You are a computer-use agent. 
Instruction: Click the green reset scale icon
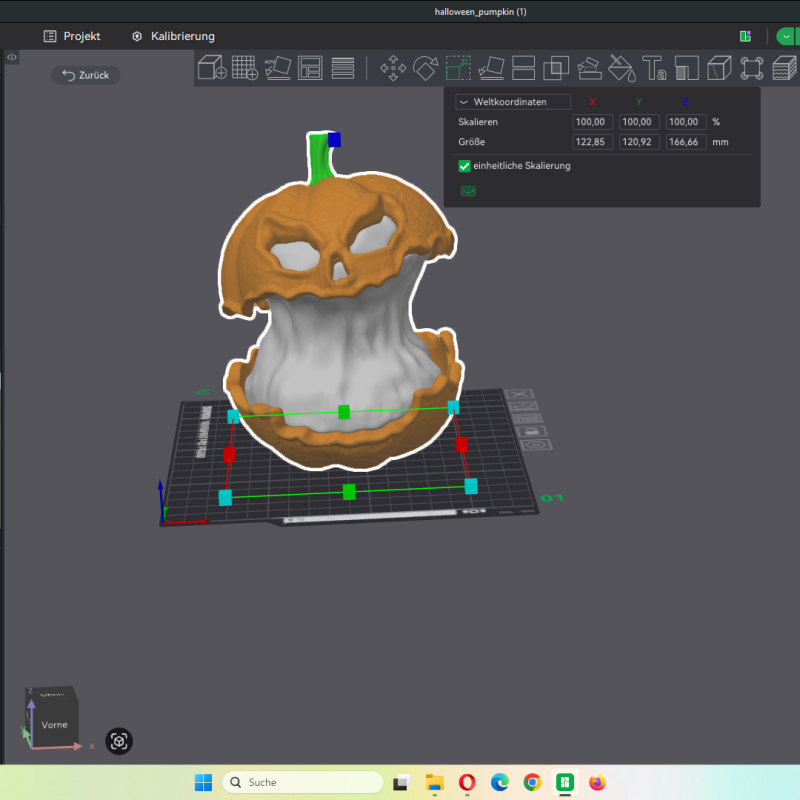pos(467,190)
